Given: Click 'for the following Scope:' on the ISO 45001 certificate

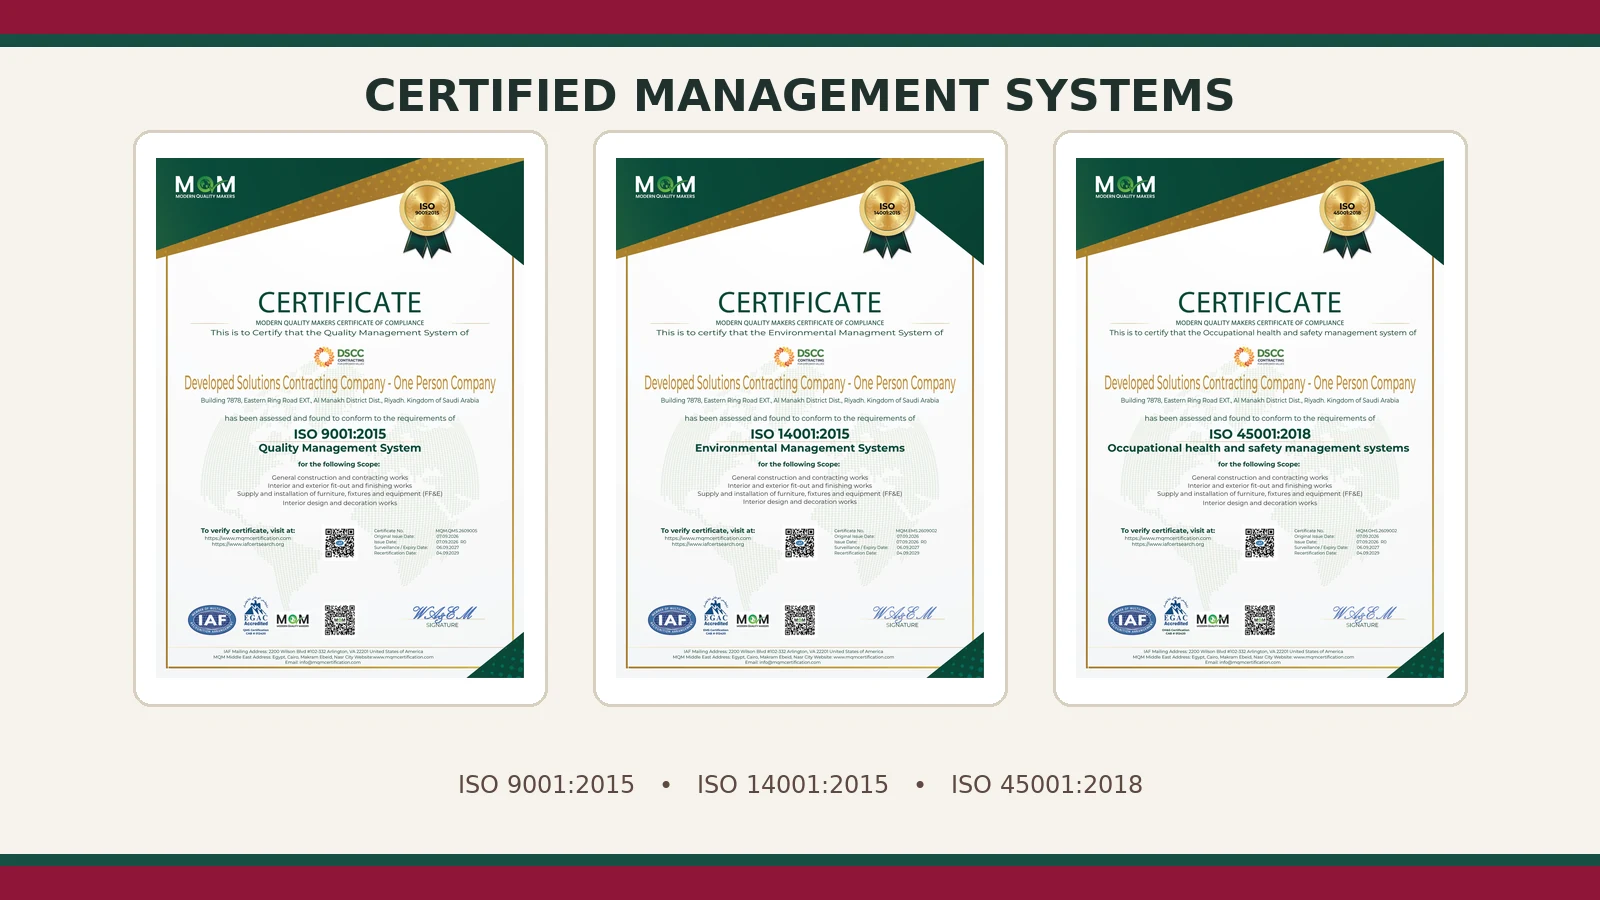Looking at the screenshot, I should pos(1259,464).
